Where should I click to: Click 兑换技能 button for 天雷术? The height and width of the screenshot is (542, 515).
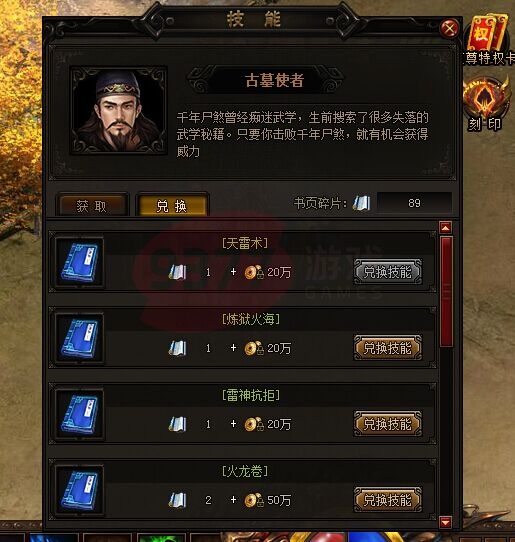coord(387,272)
